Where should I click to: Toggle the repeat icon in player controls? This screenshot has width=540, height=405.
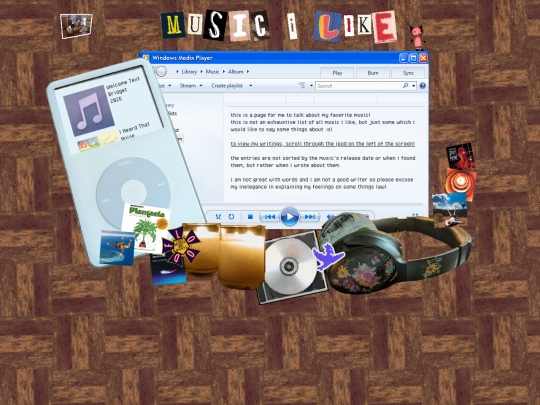(x=231, y=217)
